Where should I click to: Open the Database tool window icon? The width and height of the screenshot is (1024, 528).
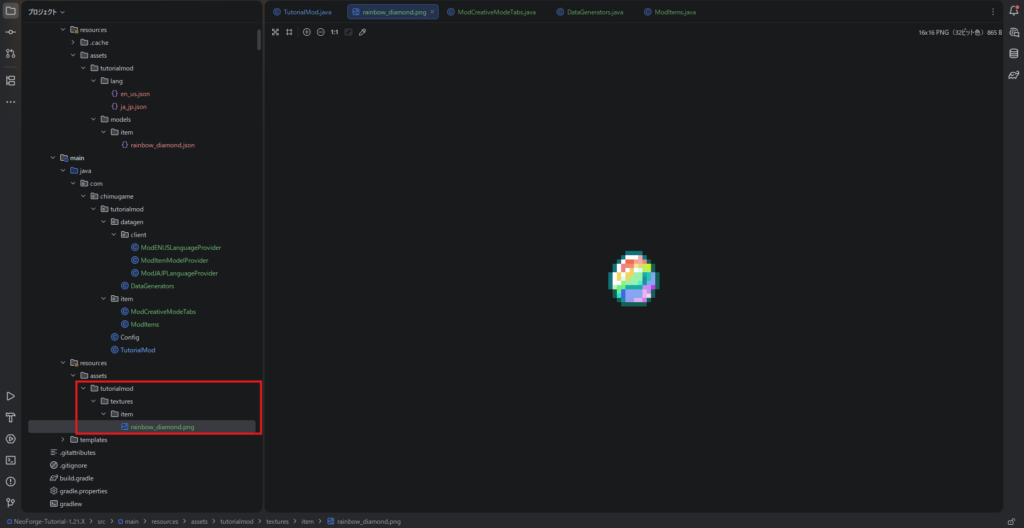click(x=1013, y=54)
